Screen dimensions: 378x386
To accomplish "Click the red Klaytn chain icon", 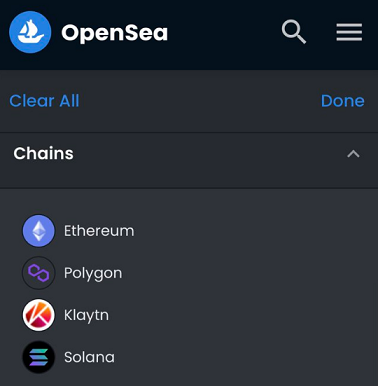I will pos(39,315).
